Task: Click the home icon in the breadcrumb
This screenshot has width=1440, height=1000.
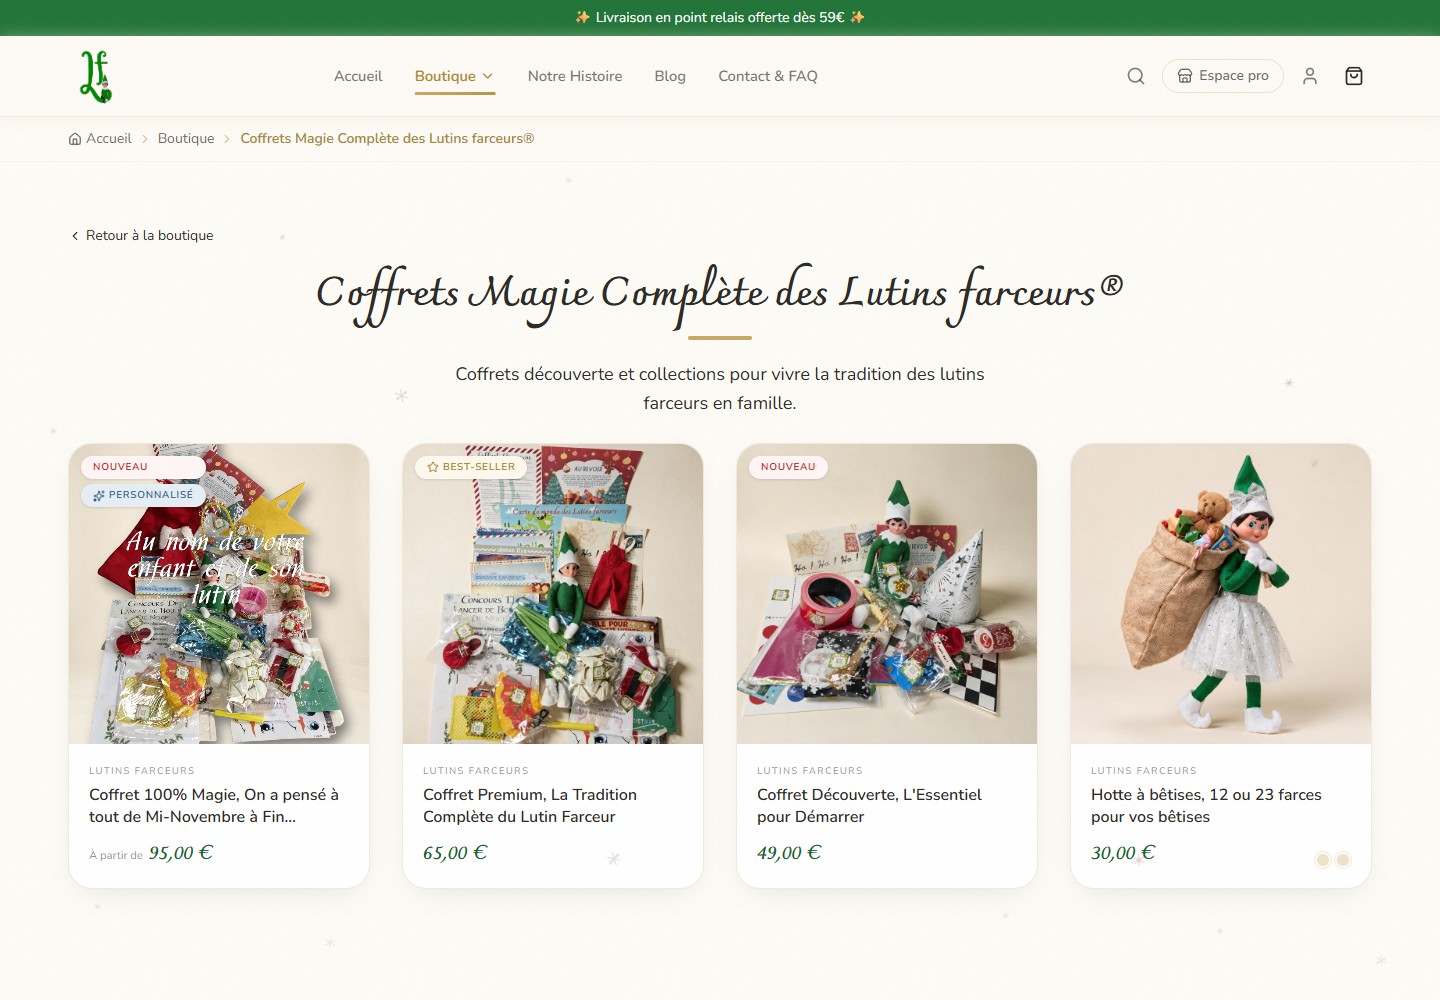Action: (x=75, y=139)
